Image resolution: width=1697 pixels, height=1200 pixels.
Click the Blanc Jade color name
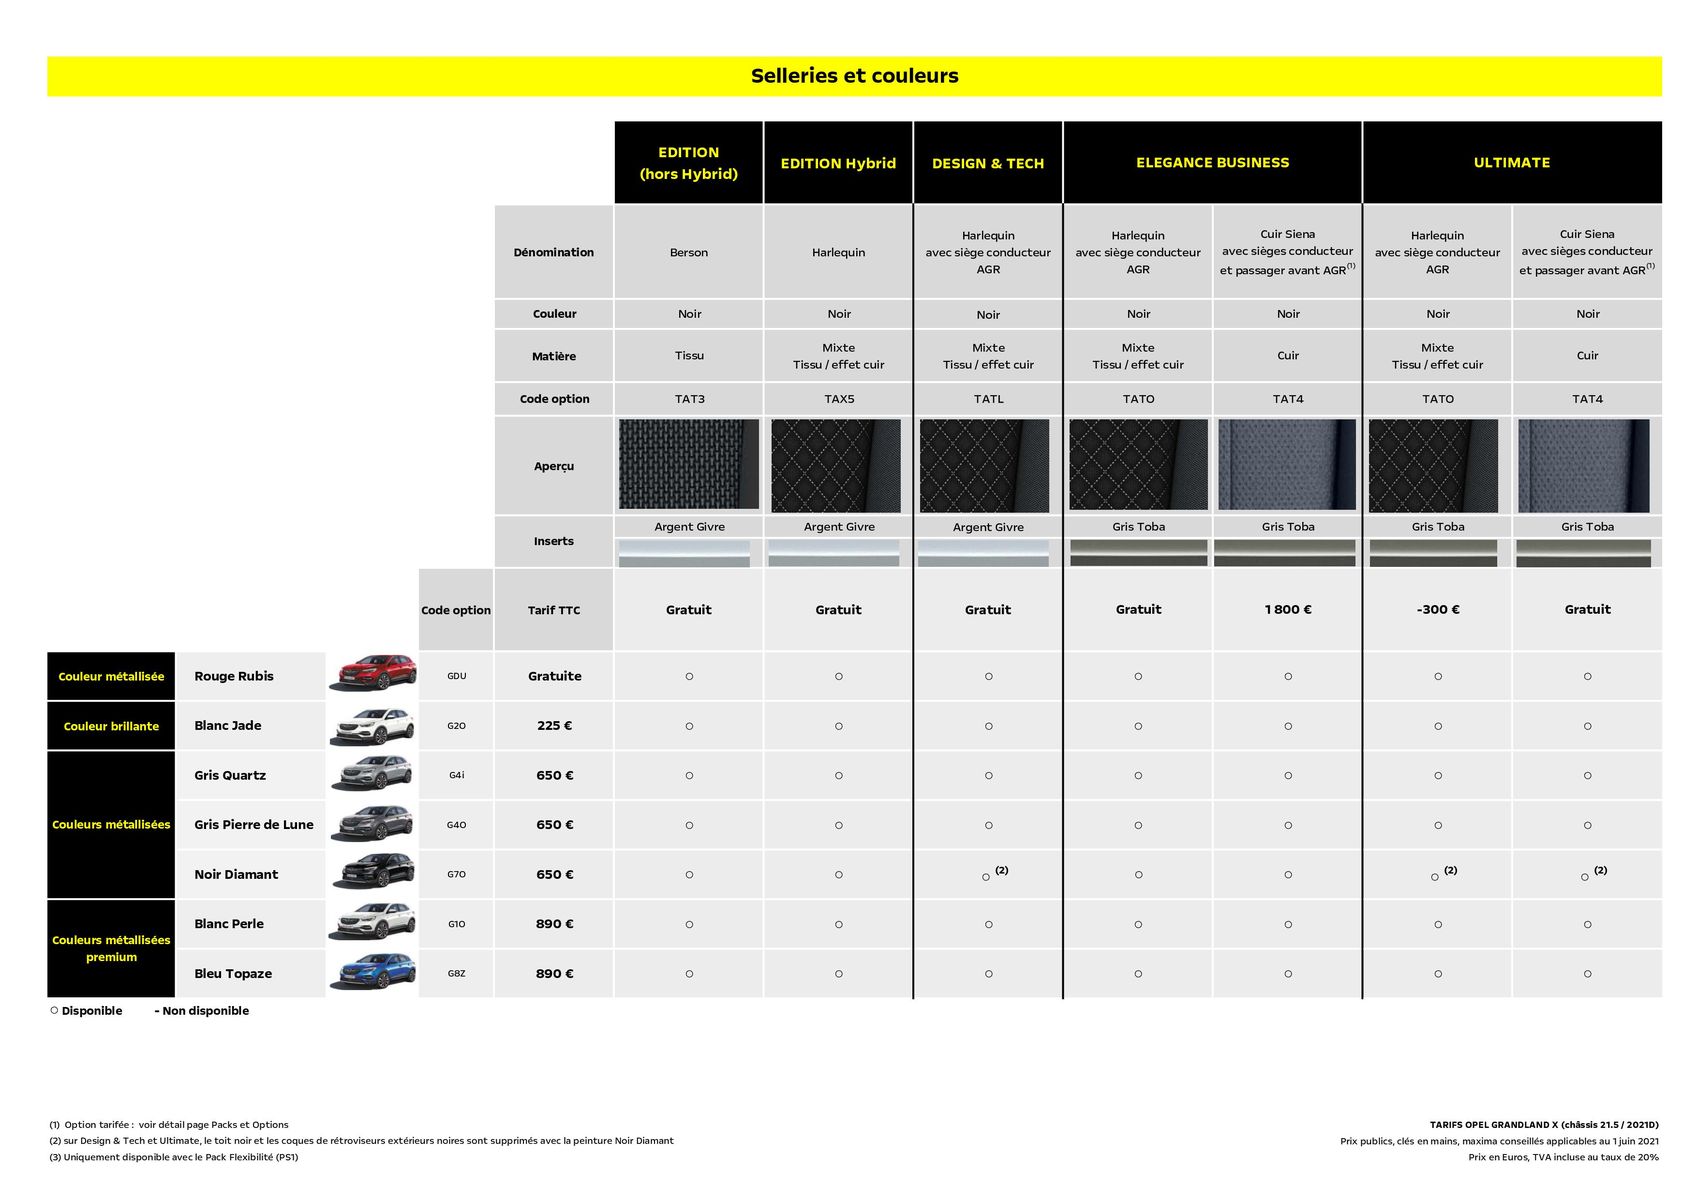(x=228, y=725)
